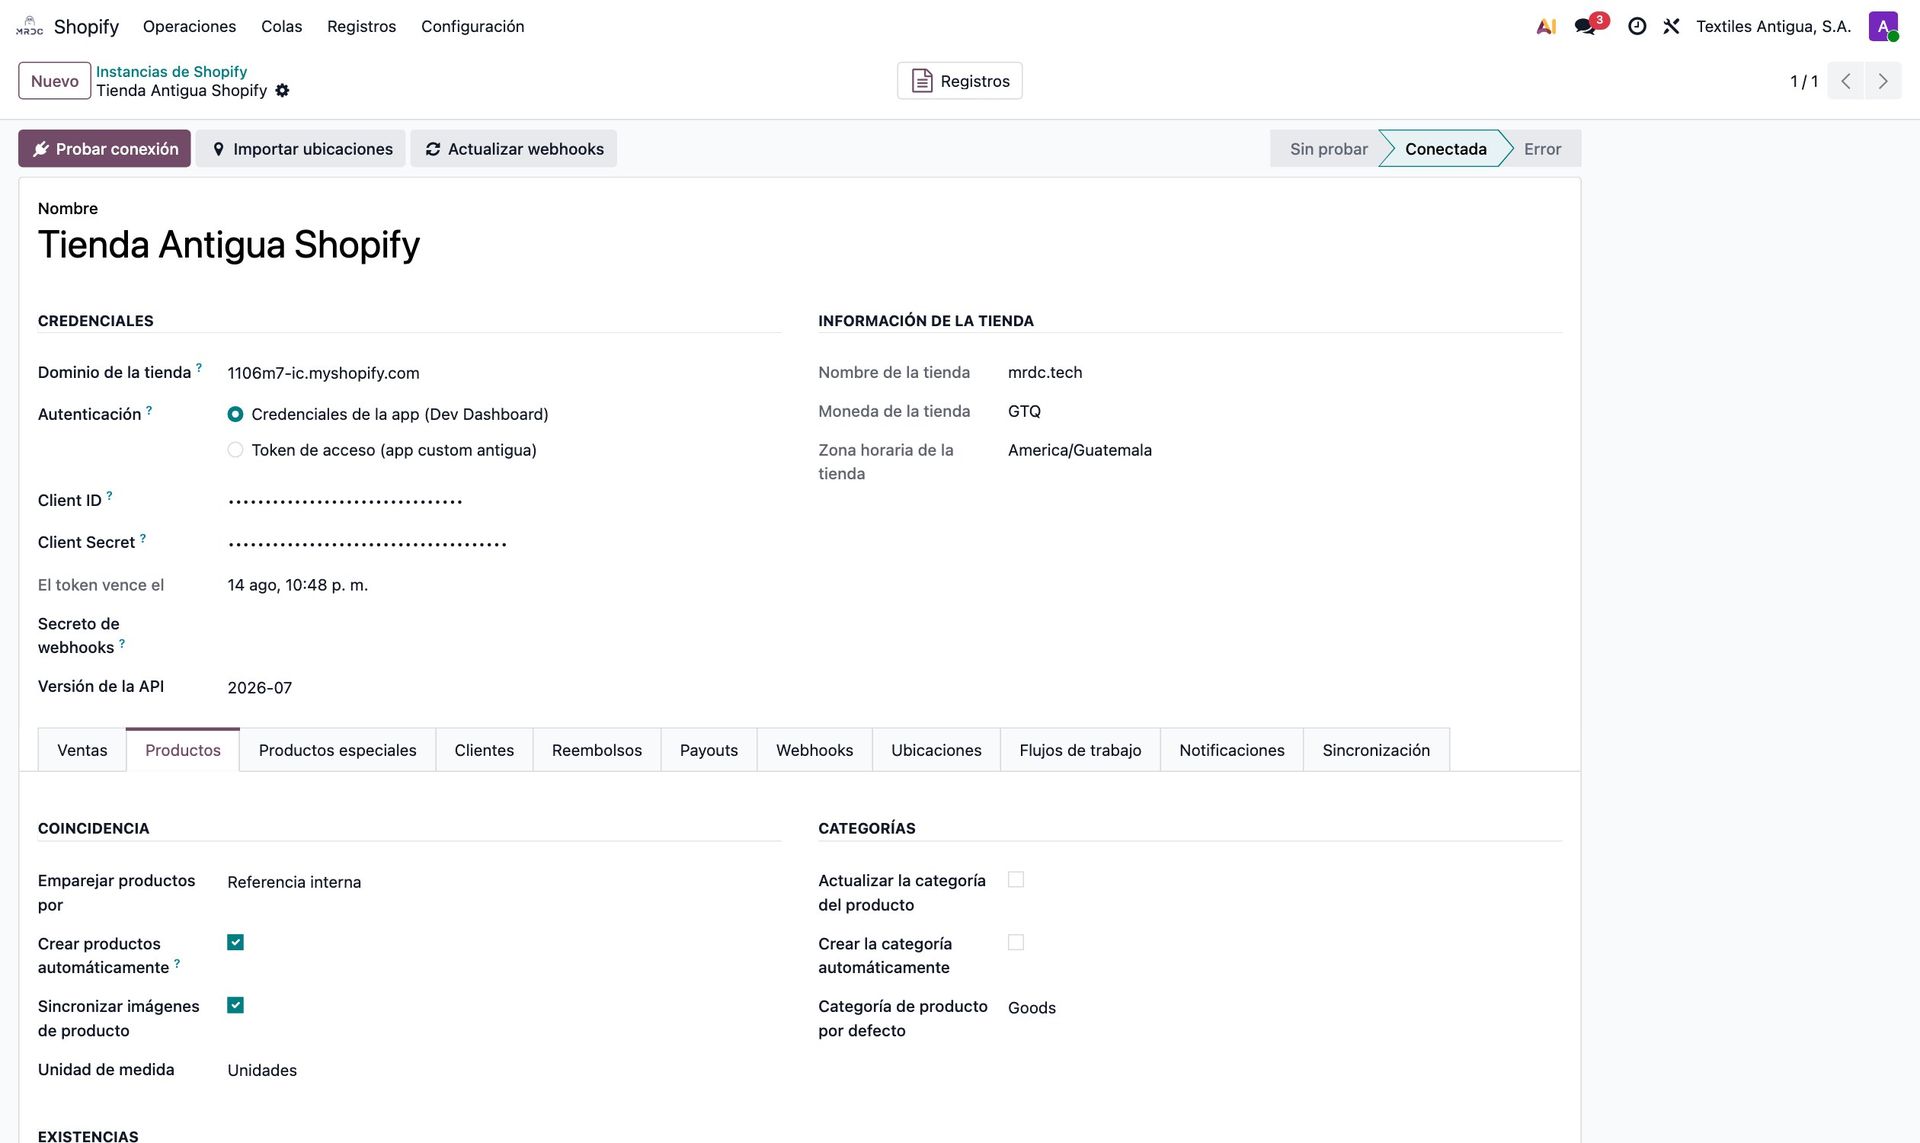Image resolution: width=1920 pixels, height=1143 pixels.
Task: Toggle Crear productos automáticamente checkbox
Action: click(x=235, y=942)
